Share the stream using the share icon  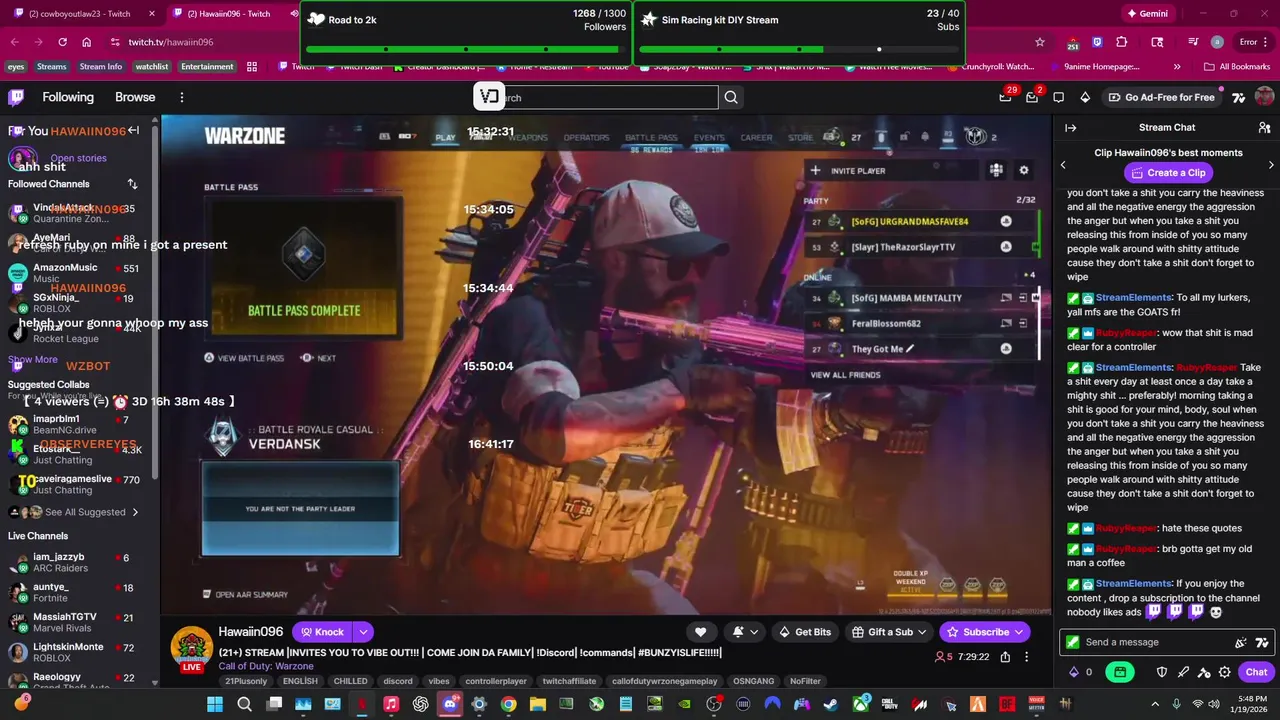(x=1005, y=657)
